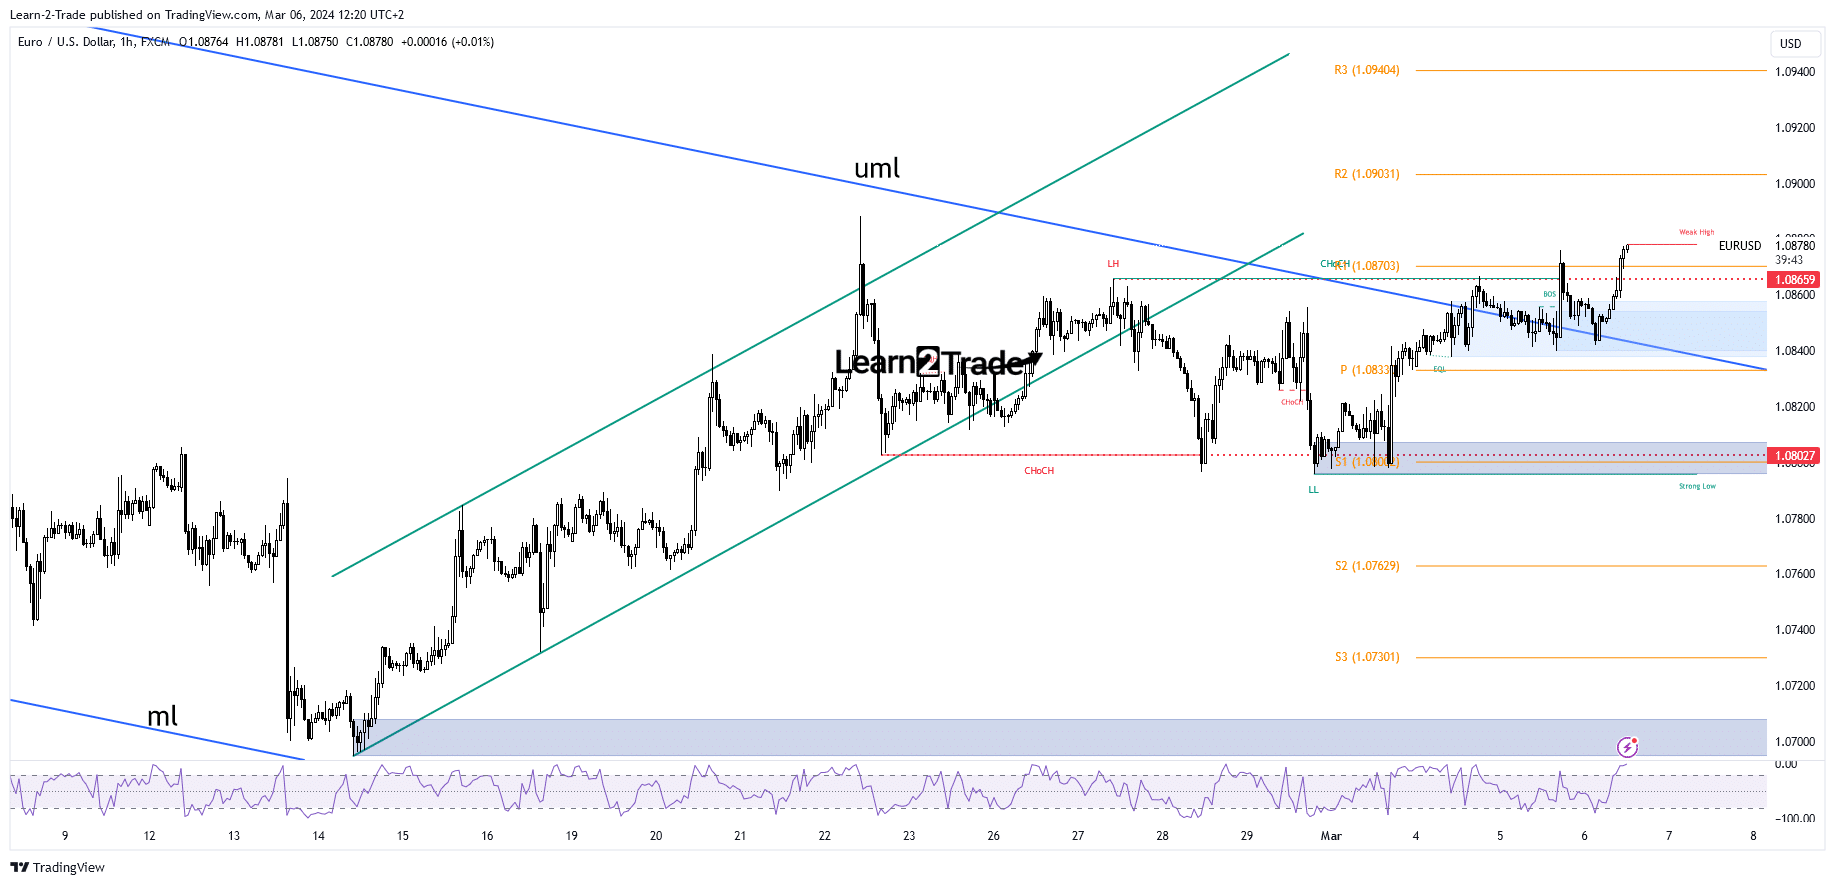Click the -100.00 oscillator scale label

pyautogui.click(x=1794, y=819)
